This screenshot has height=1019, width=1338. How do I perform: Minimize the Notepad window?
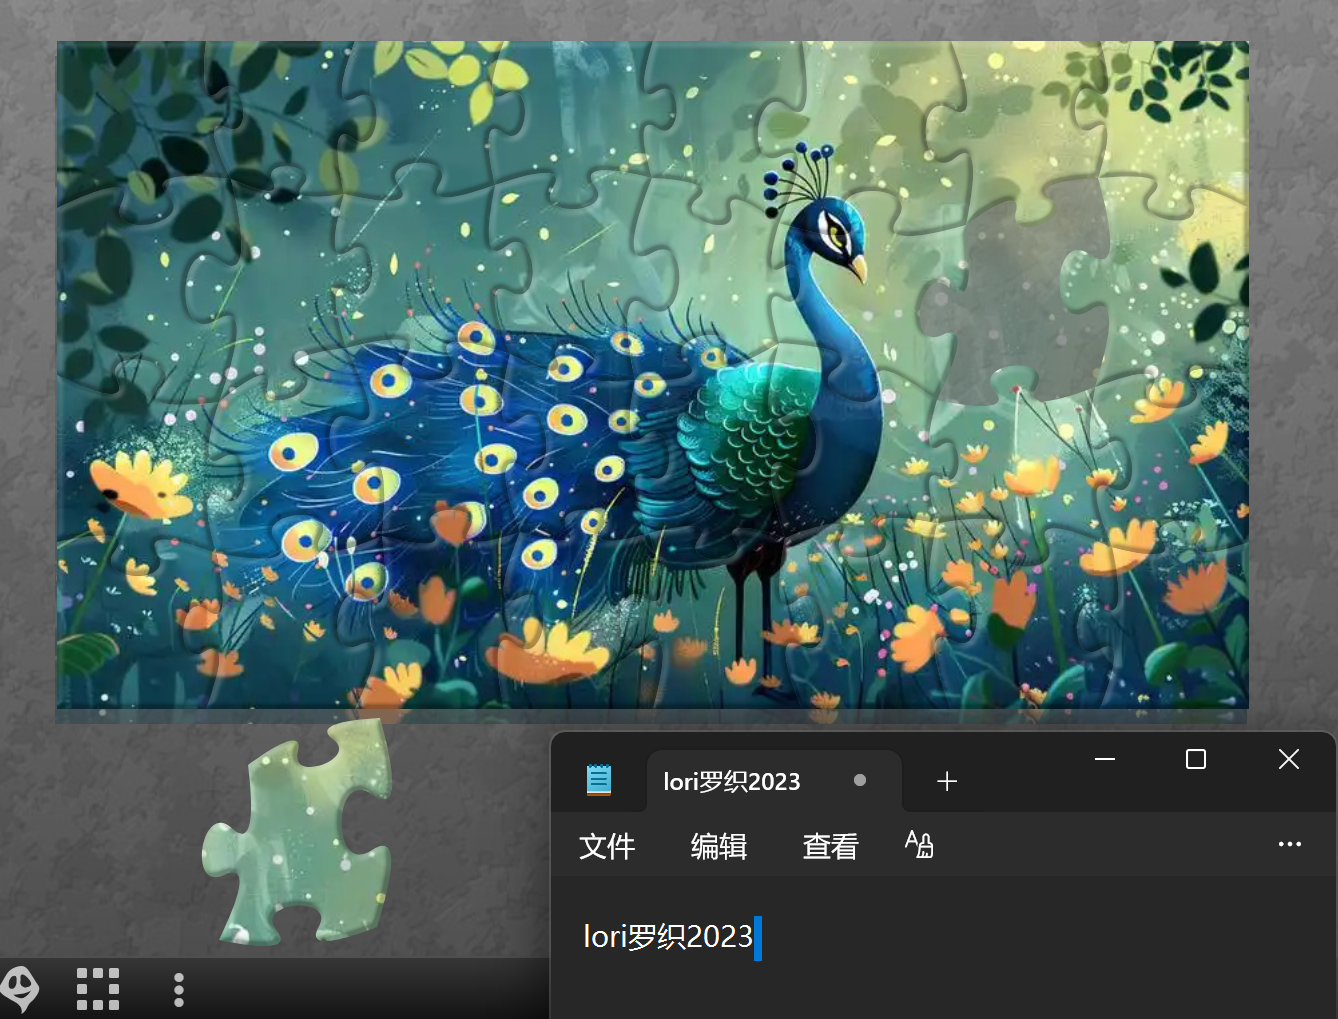pyautogui.click(x=1105, y=759)
